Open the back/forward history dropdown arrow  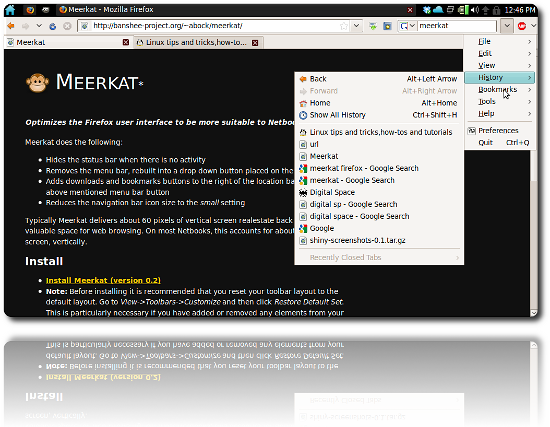(x=39, y=26)
